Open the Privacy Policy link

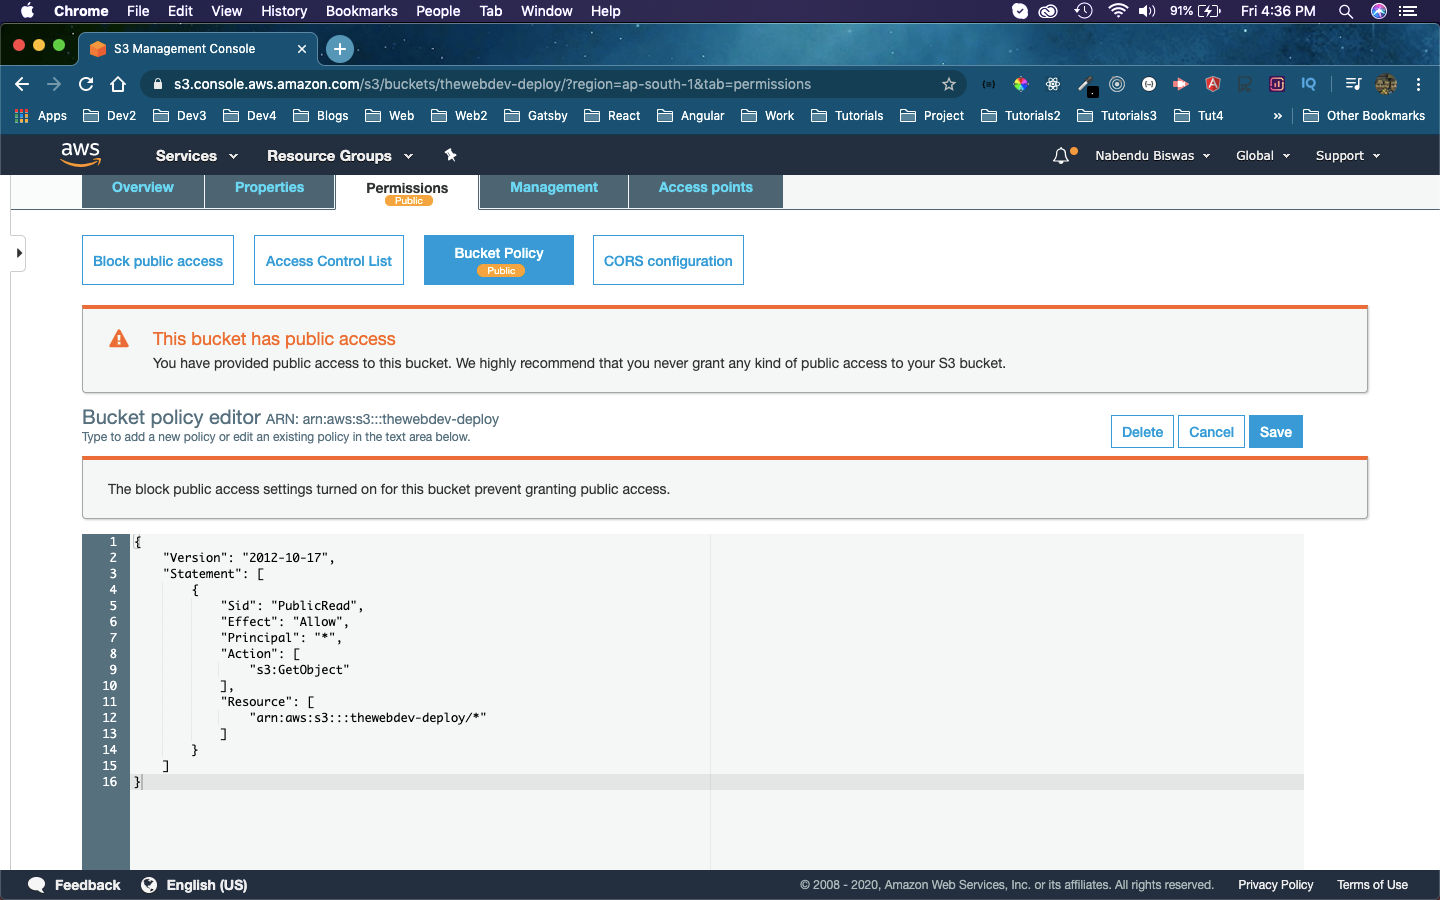pyautogui.click(x=1276, y=885)
